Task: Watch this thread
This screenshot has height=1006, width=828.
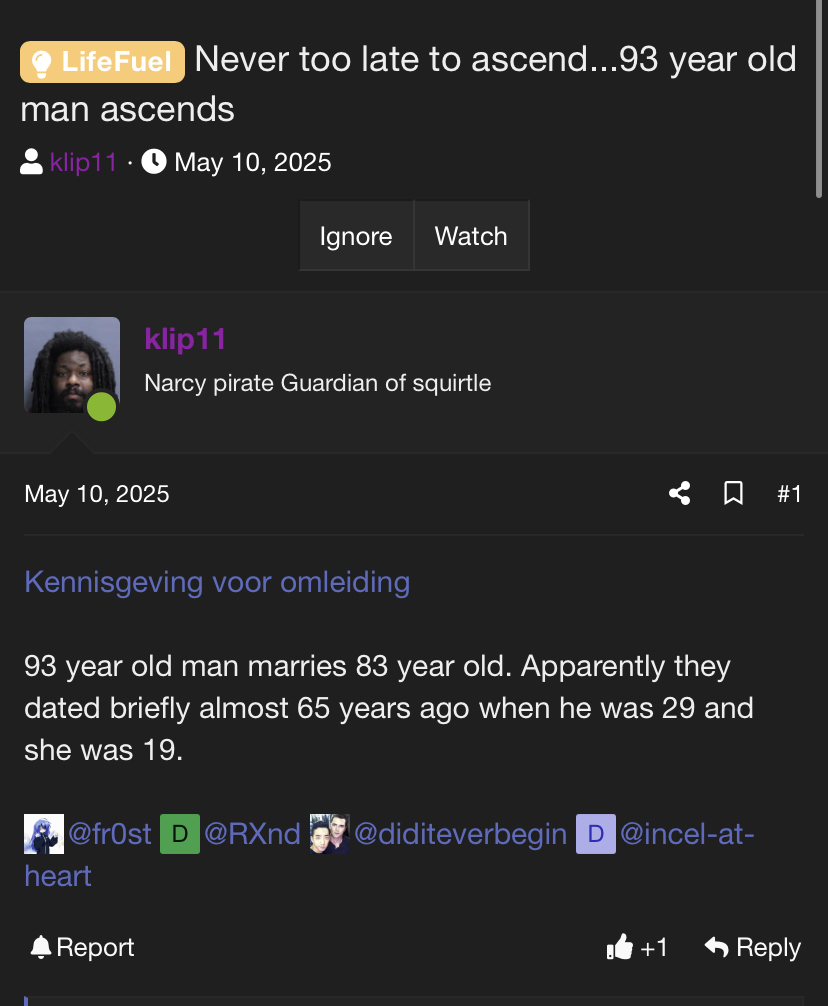Action: click(x=471, y=236)
